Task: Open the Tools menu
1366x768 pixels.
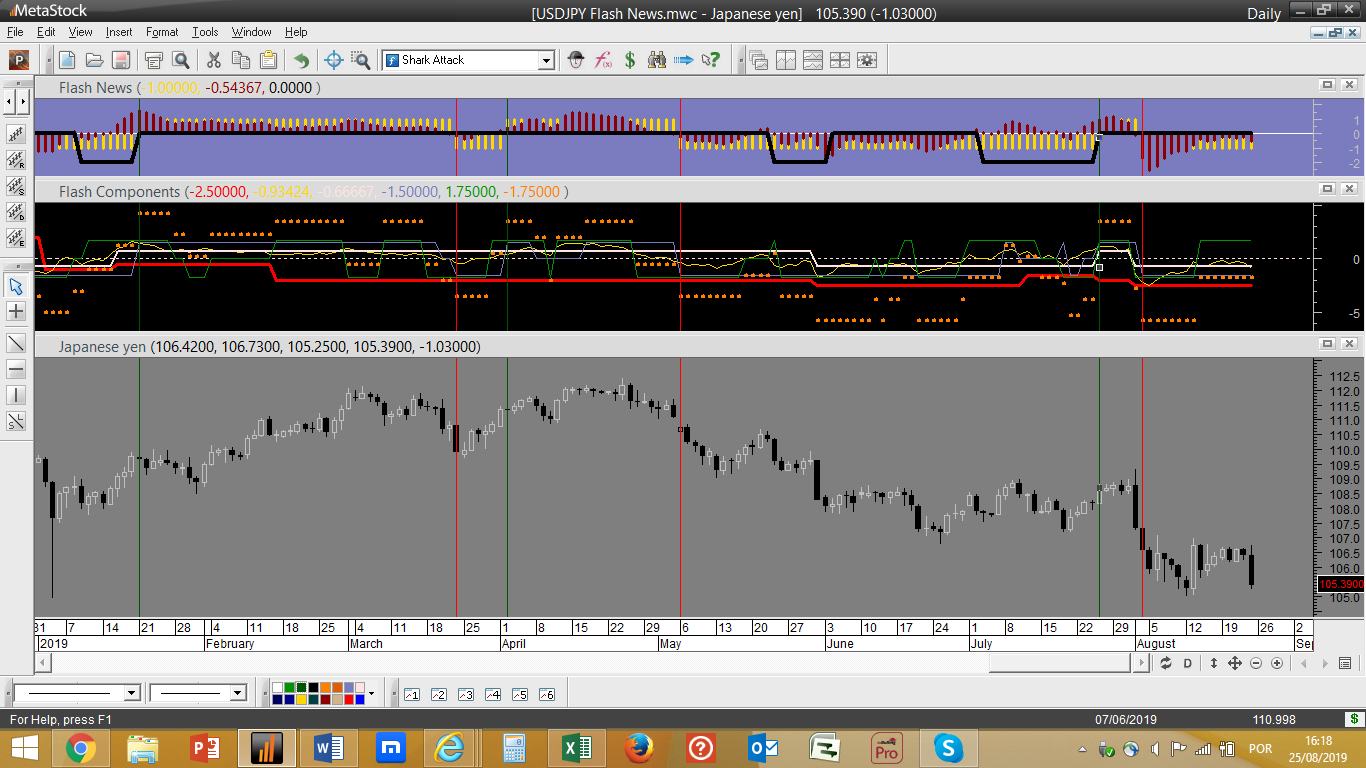Action: click(205, 32)
